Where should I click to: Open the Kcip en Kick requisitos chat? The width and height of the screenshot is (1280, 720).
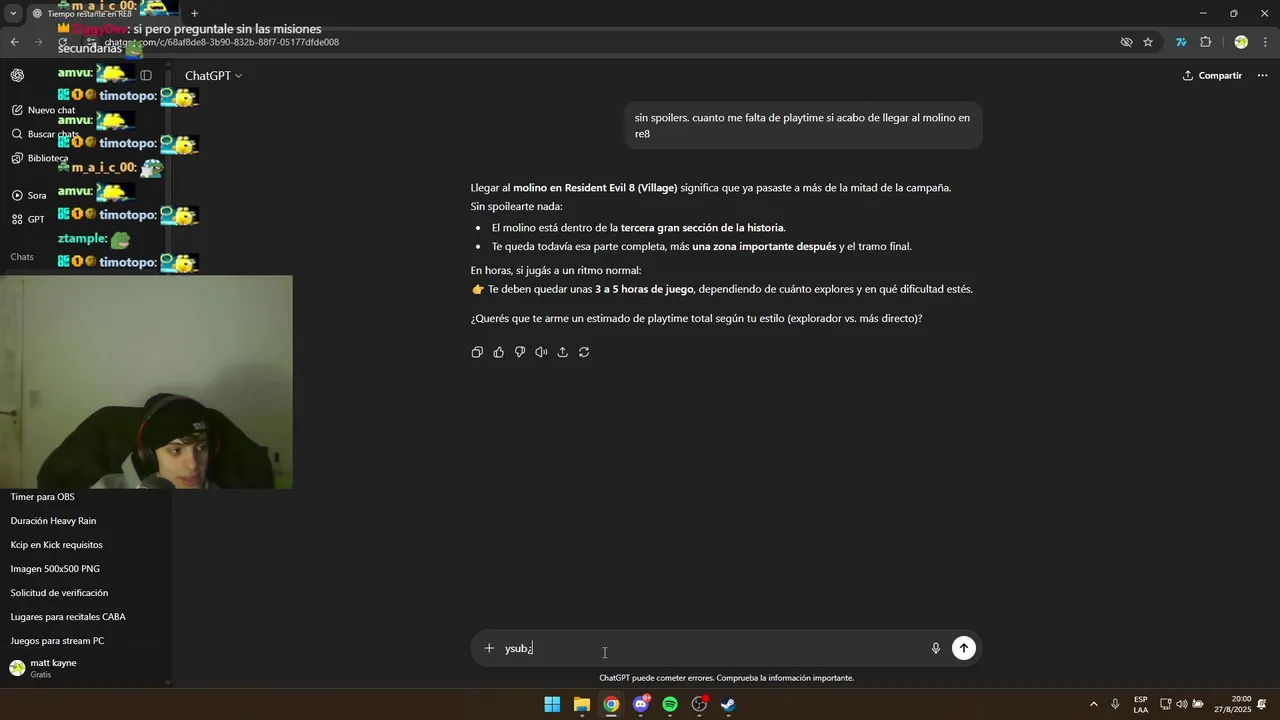pyautogui.click(x=57, y=545)
